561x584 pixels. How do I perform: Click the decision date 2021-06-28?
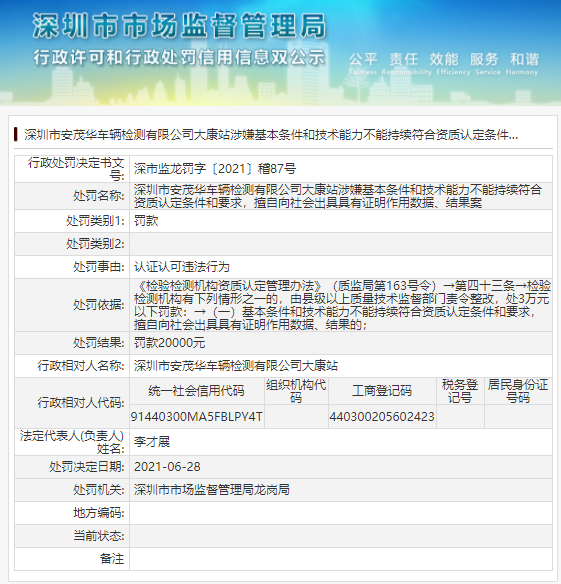click(167, 467)
